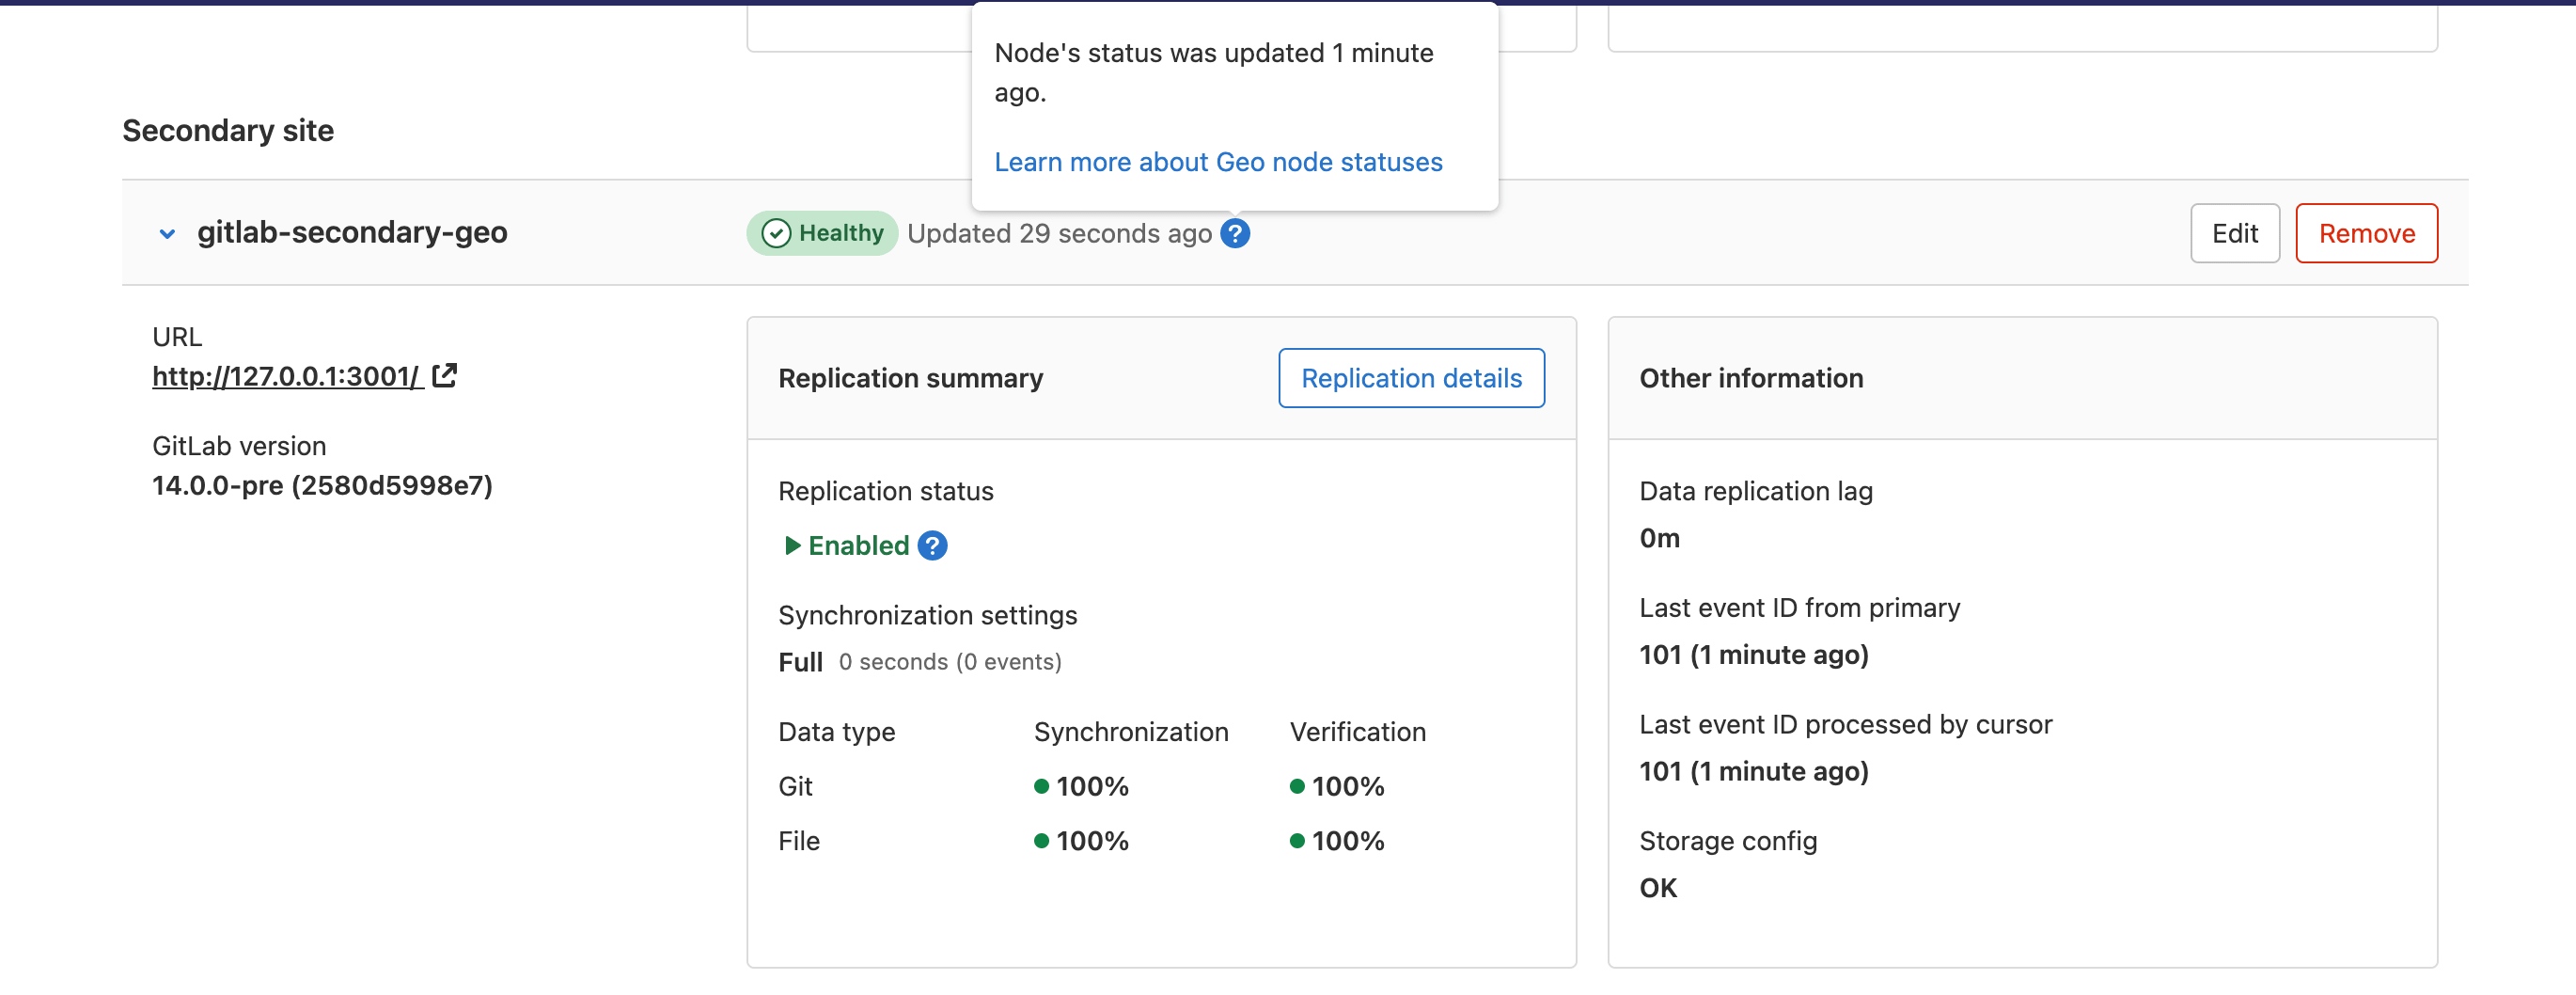Click Git verification green status dot
This screenshot has height=995, width=2576.
[x=1297, y=787]
